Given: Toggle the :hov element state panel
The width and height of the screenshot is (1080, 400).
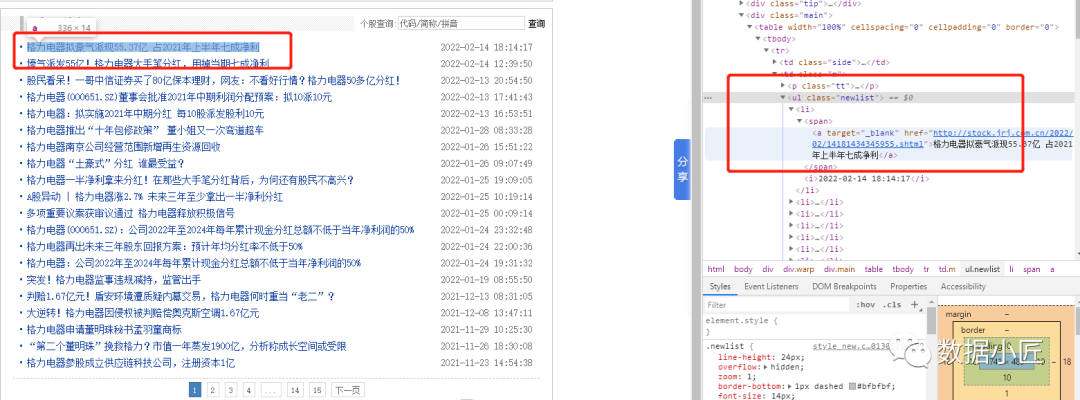Looking at the screenshot, I should point(864,304).
